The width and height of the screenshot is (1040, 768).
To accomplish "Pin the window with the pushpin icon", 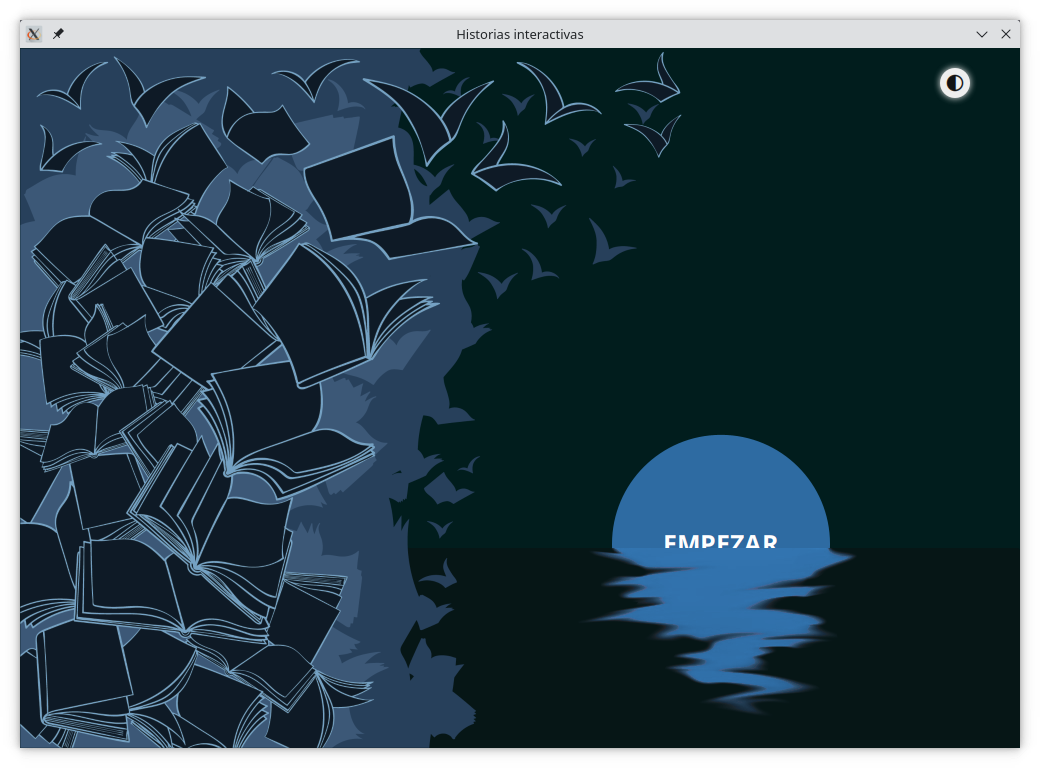I will [58, 34].
